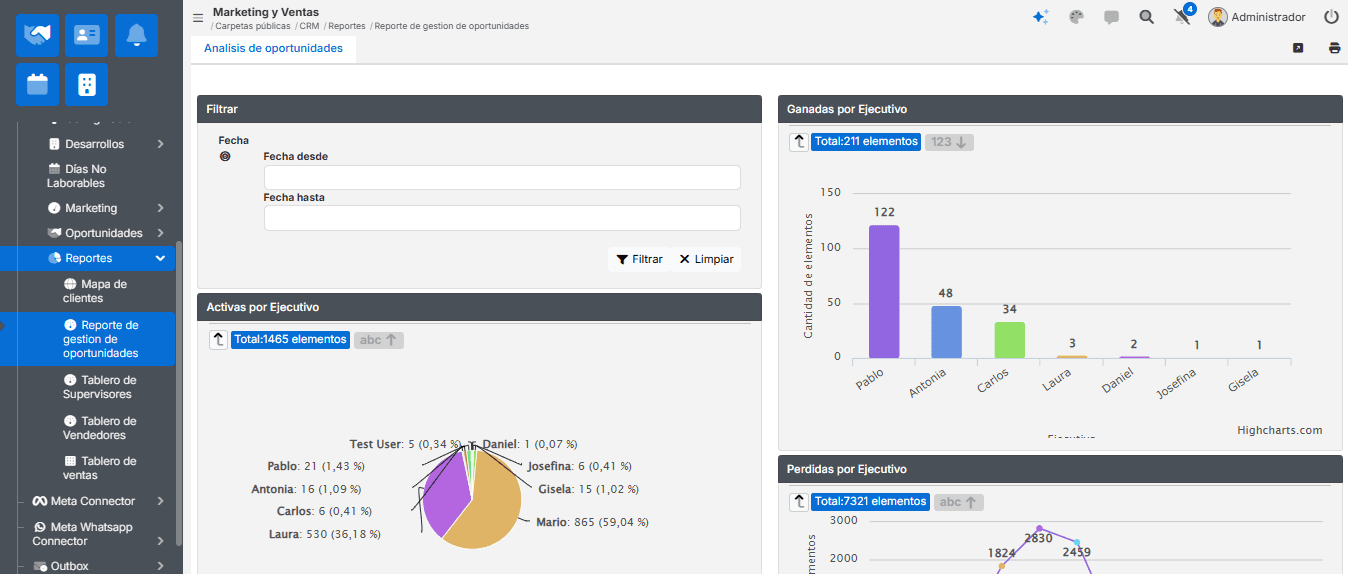Open the bell shortcut tile in sidebar
Viewport: 1348px width, 574px height.
coord(136,35)
